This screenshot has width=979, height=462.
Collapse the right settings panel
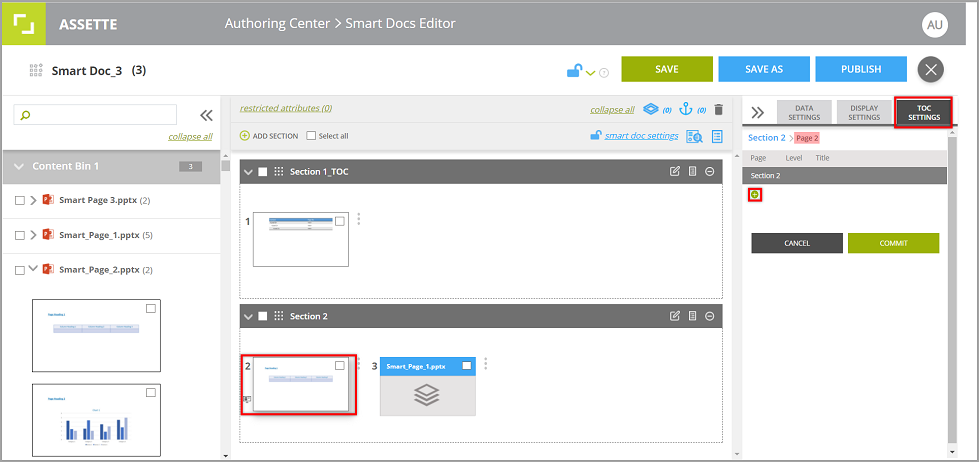point(757,112)
